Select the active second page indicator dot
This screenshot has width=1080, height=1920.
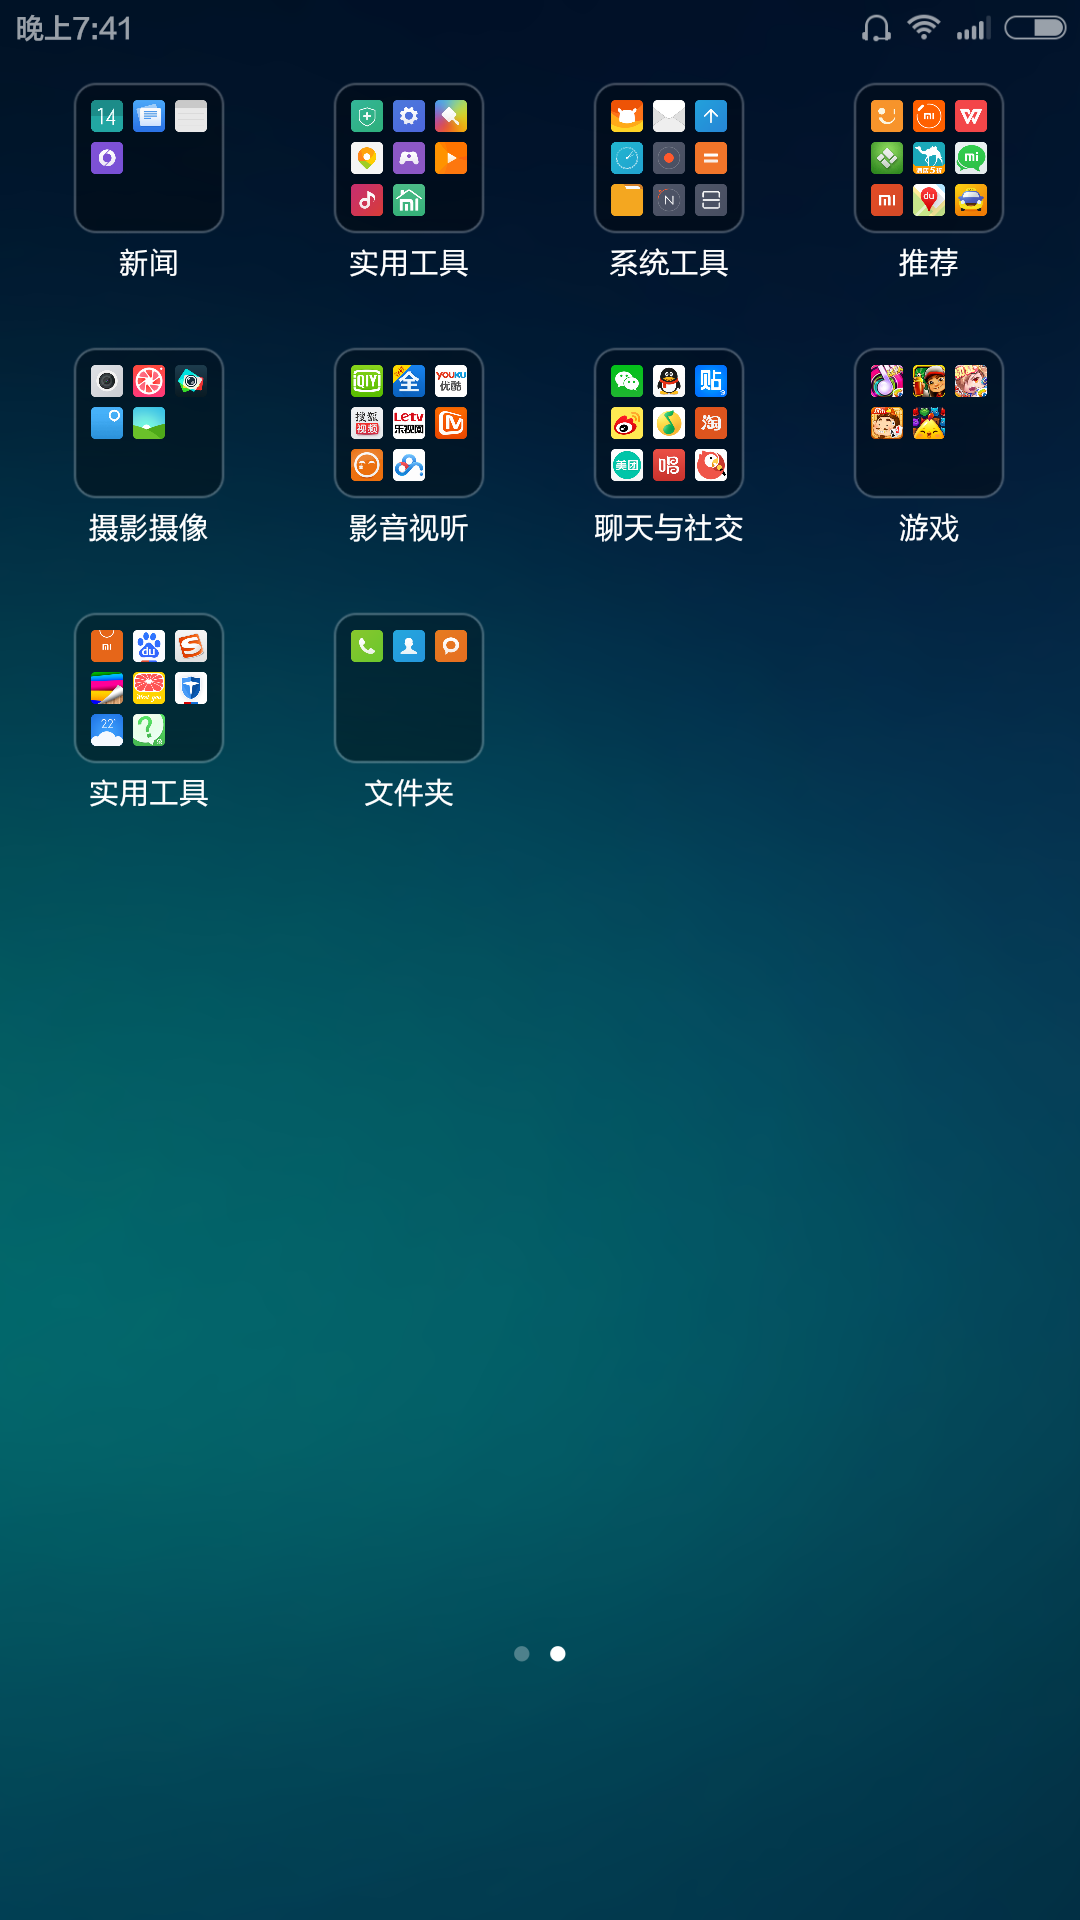point(558,1654)
